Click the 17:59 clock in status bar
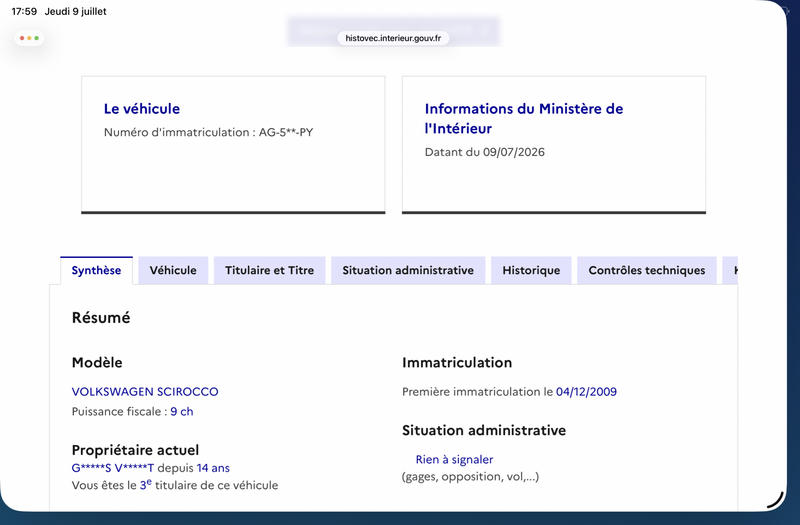Viewport: 800px width, 525px height. click(24, 11)
